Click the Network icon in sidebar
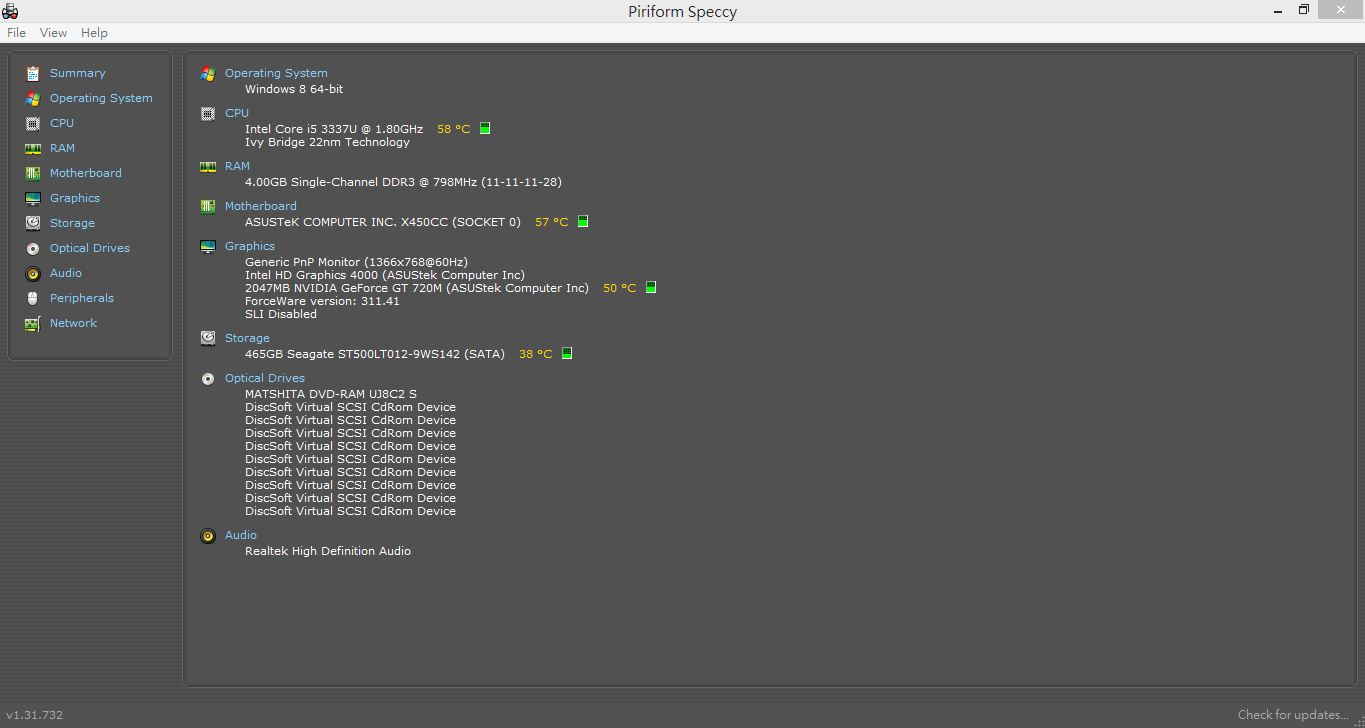1365x728 pixels. 33,323
